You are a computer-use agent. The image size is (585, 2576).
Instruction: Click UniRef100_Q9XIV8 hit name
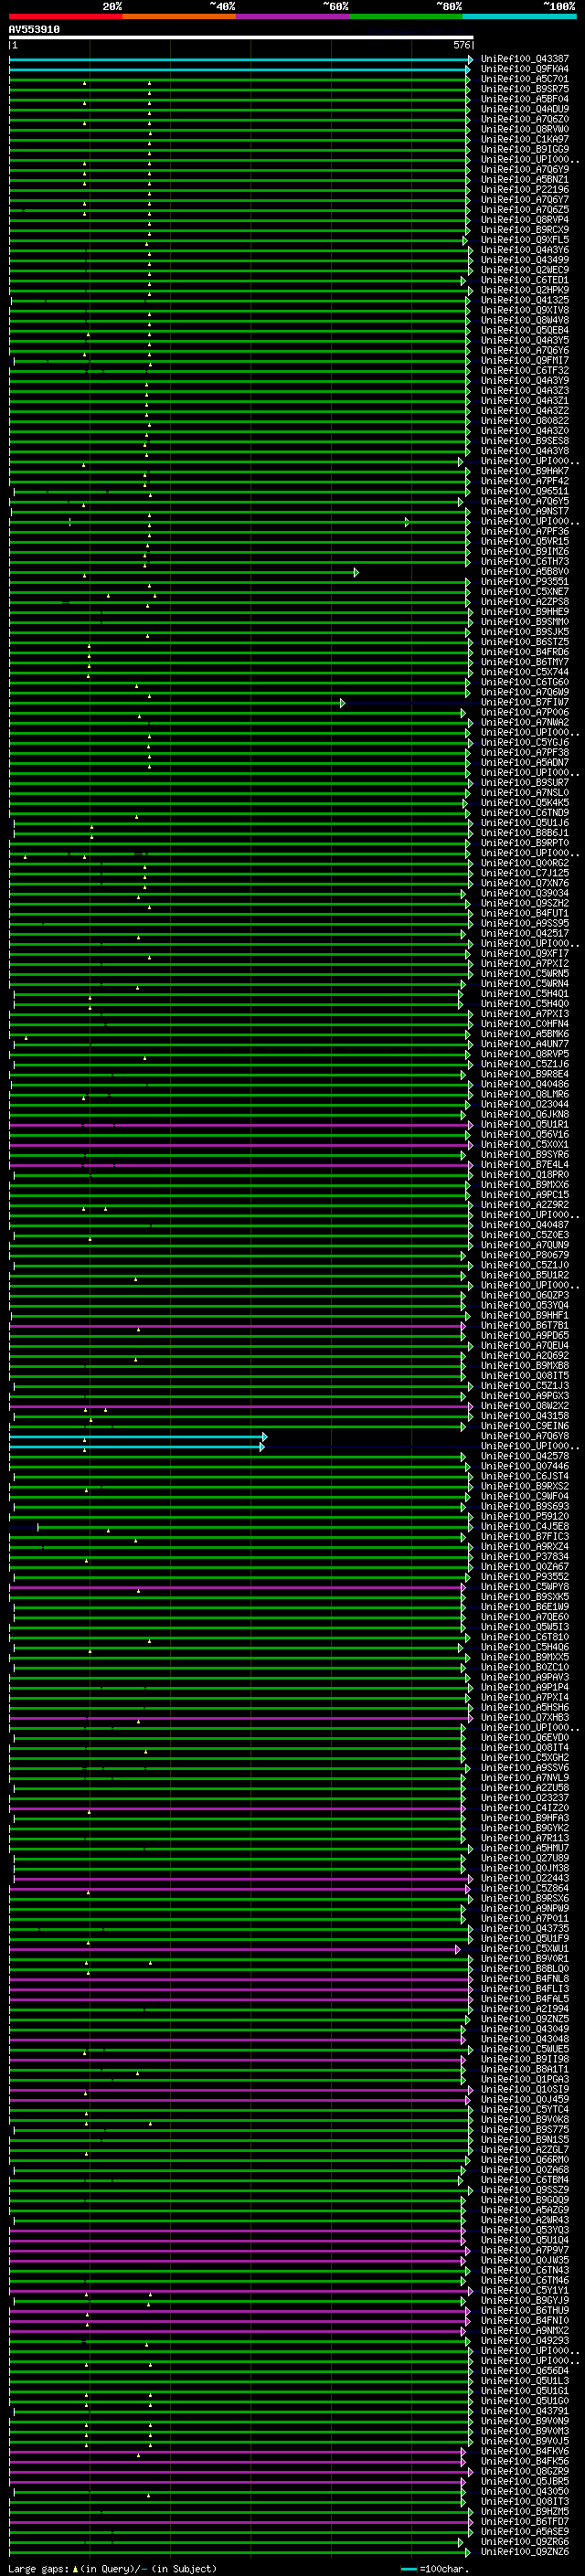click(524, 311)
